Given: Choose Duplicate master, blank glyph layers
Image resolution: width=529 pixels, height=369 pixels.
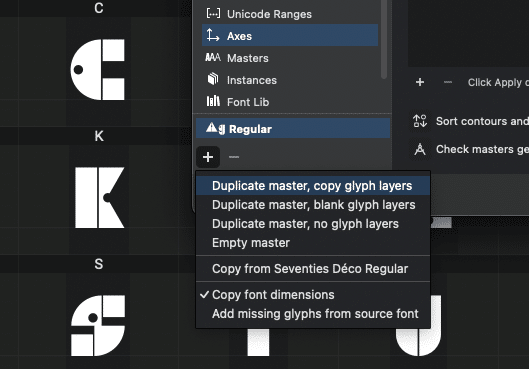Looking at the screenshot, I should 313,205.
